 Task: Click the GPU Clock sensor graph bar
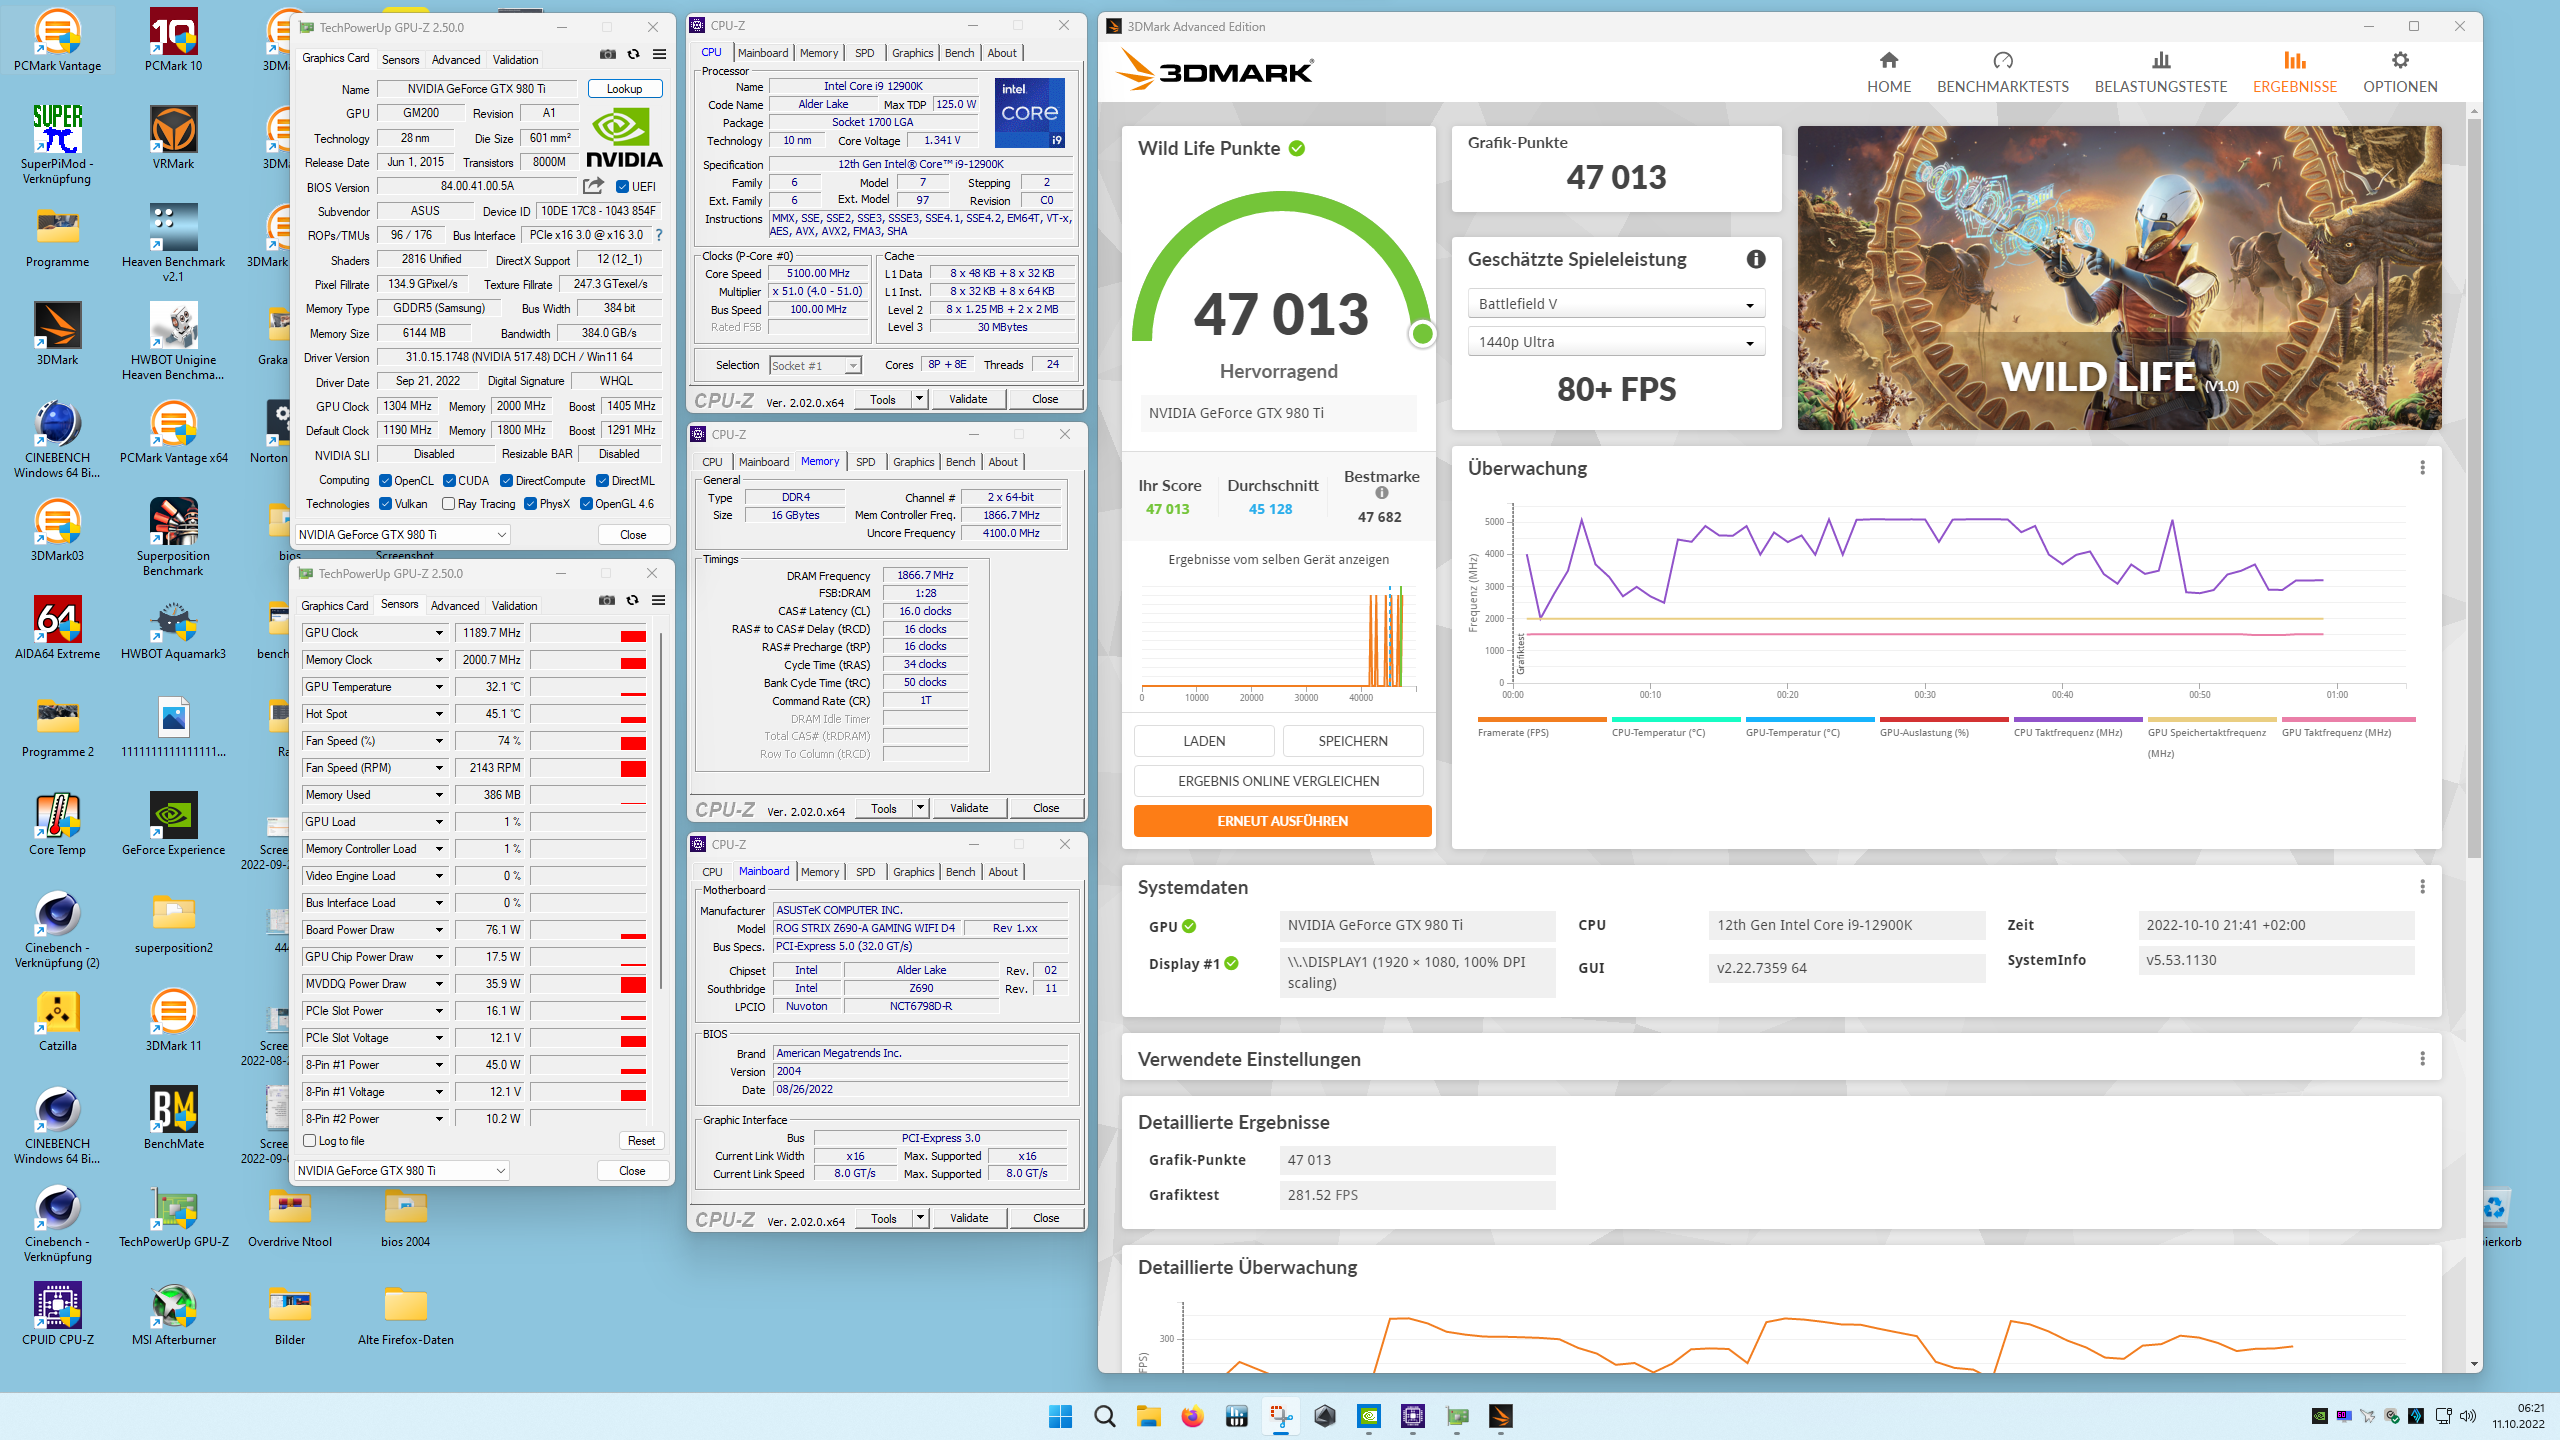588,633
